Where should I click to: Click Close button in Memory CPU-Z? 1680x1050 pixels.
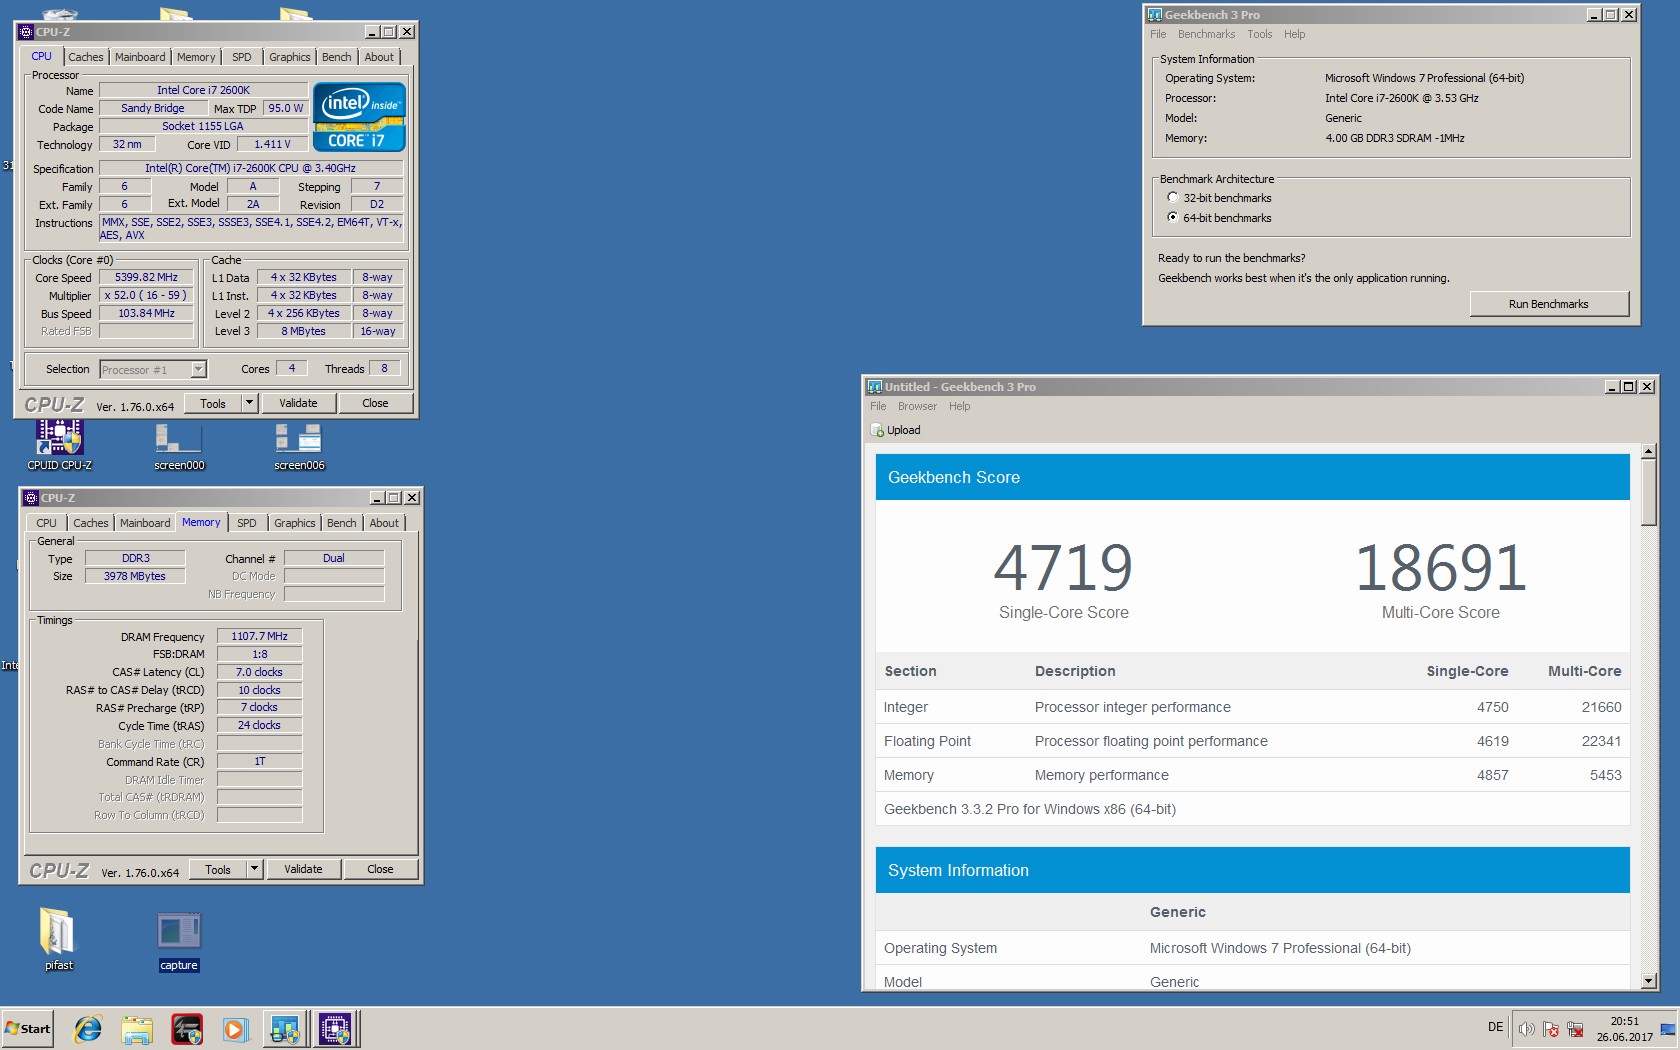tap(380, 869)
